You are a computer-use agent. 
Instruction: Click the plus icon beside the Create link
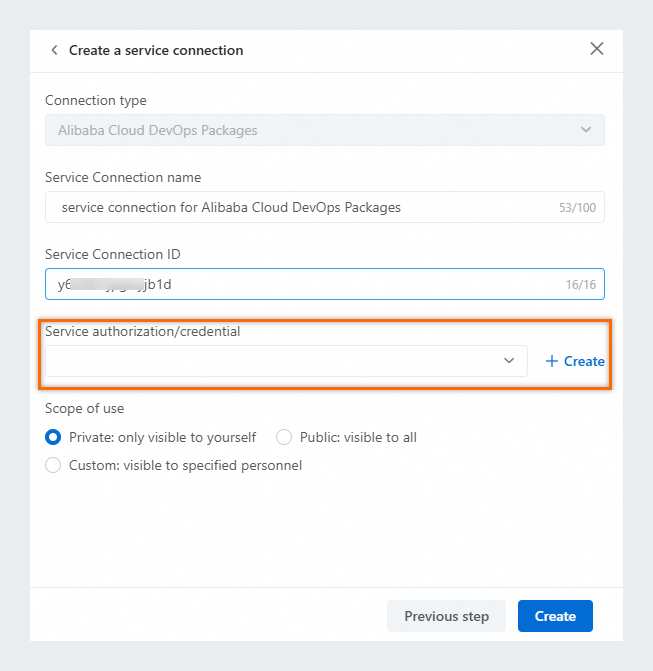click(551, 361)
